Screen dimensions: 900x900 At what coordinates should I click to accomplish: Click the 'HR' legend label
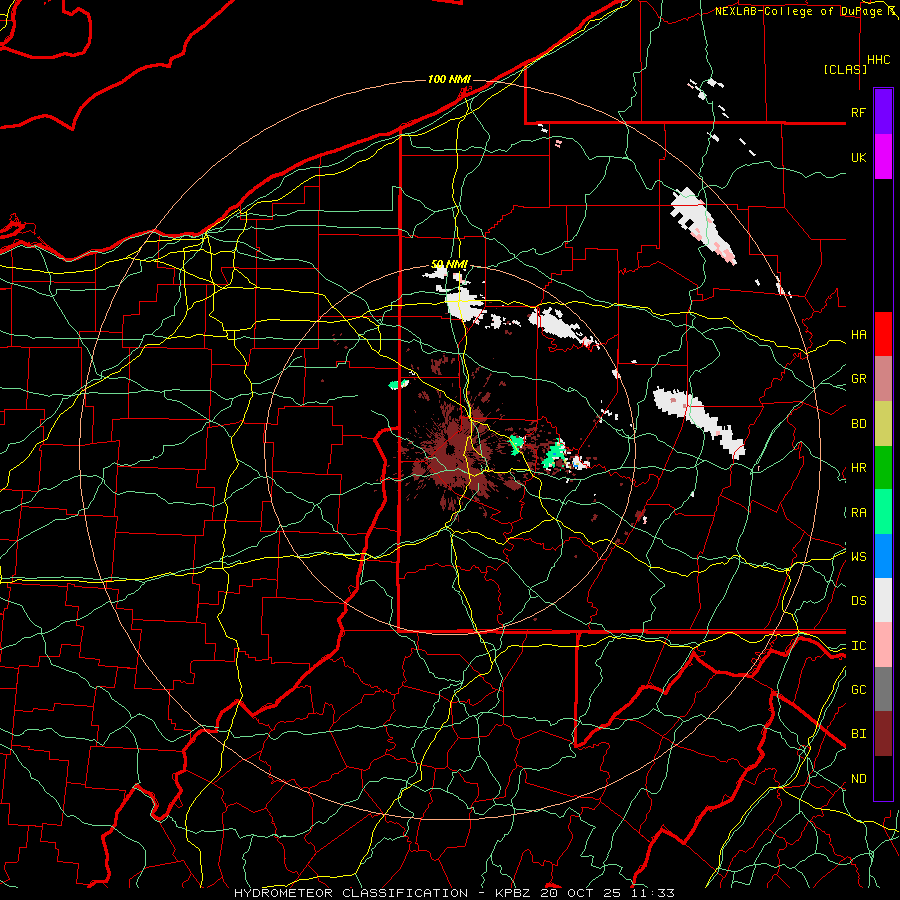click(858, 468)
